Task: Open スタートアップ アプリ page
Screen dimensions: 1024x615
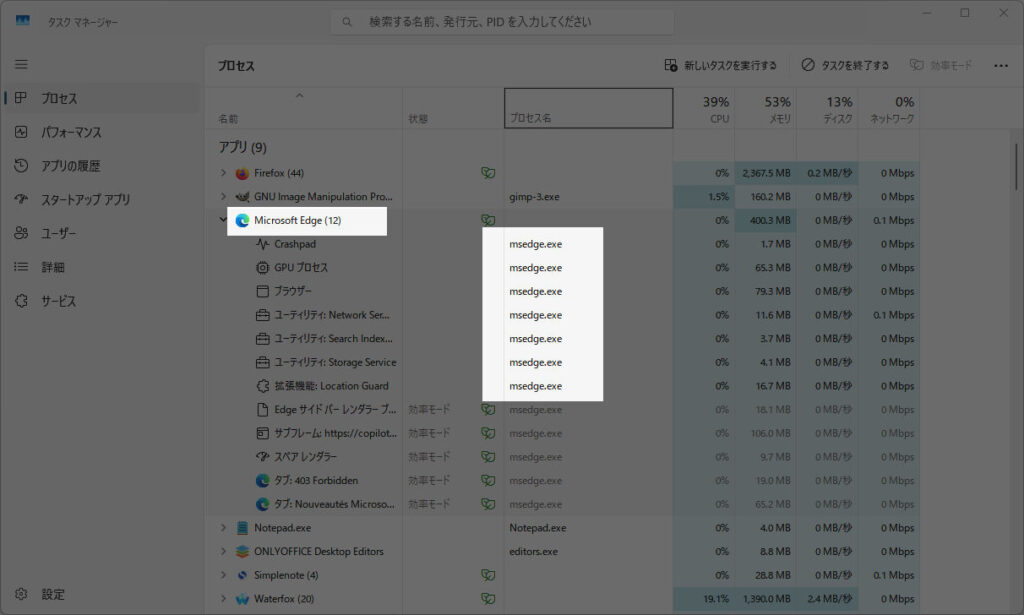Action: [101, 200]
